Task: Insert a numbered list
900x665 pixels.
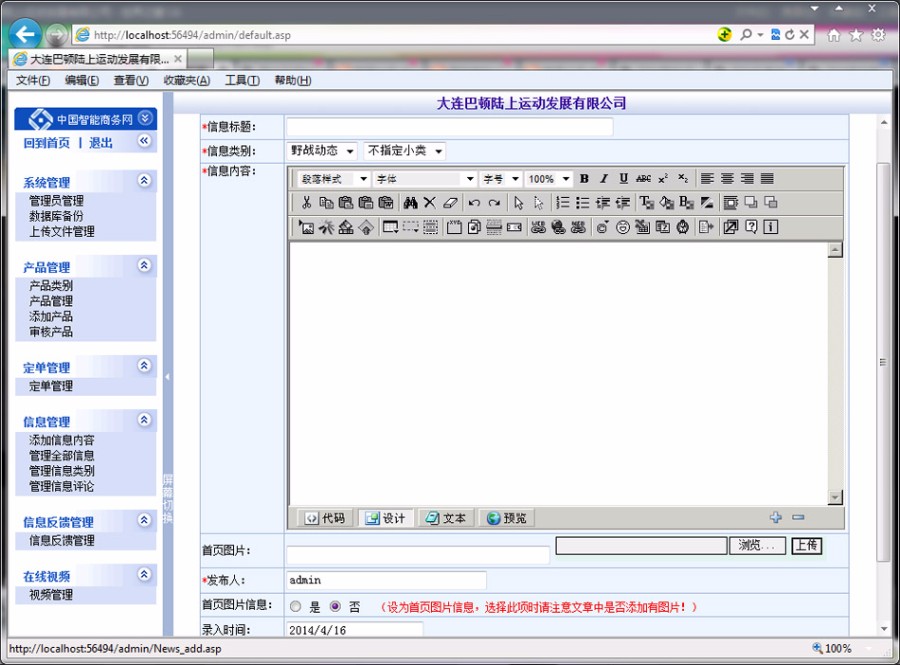Action: coord(561,201)
